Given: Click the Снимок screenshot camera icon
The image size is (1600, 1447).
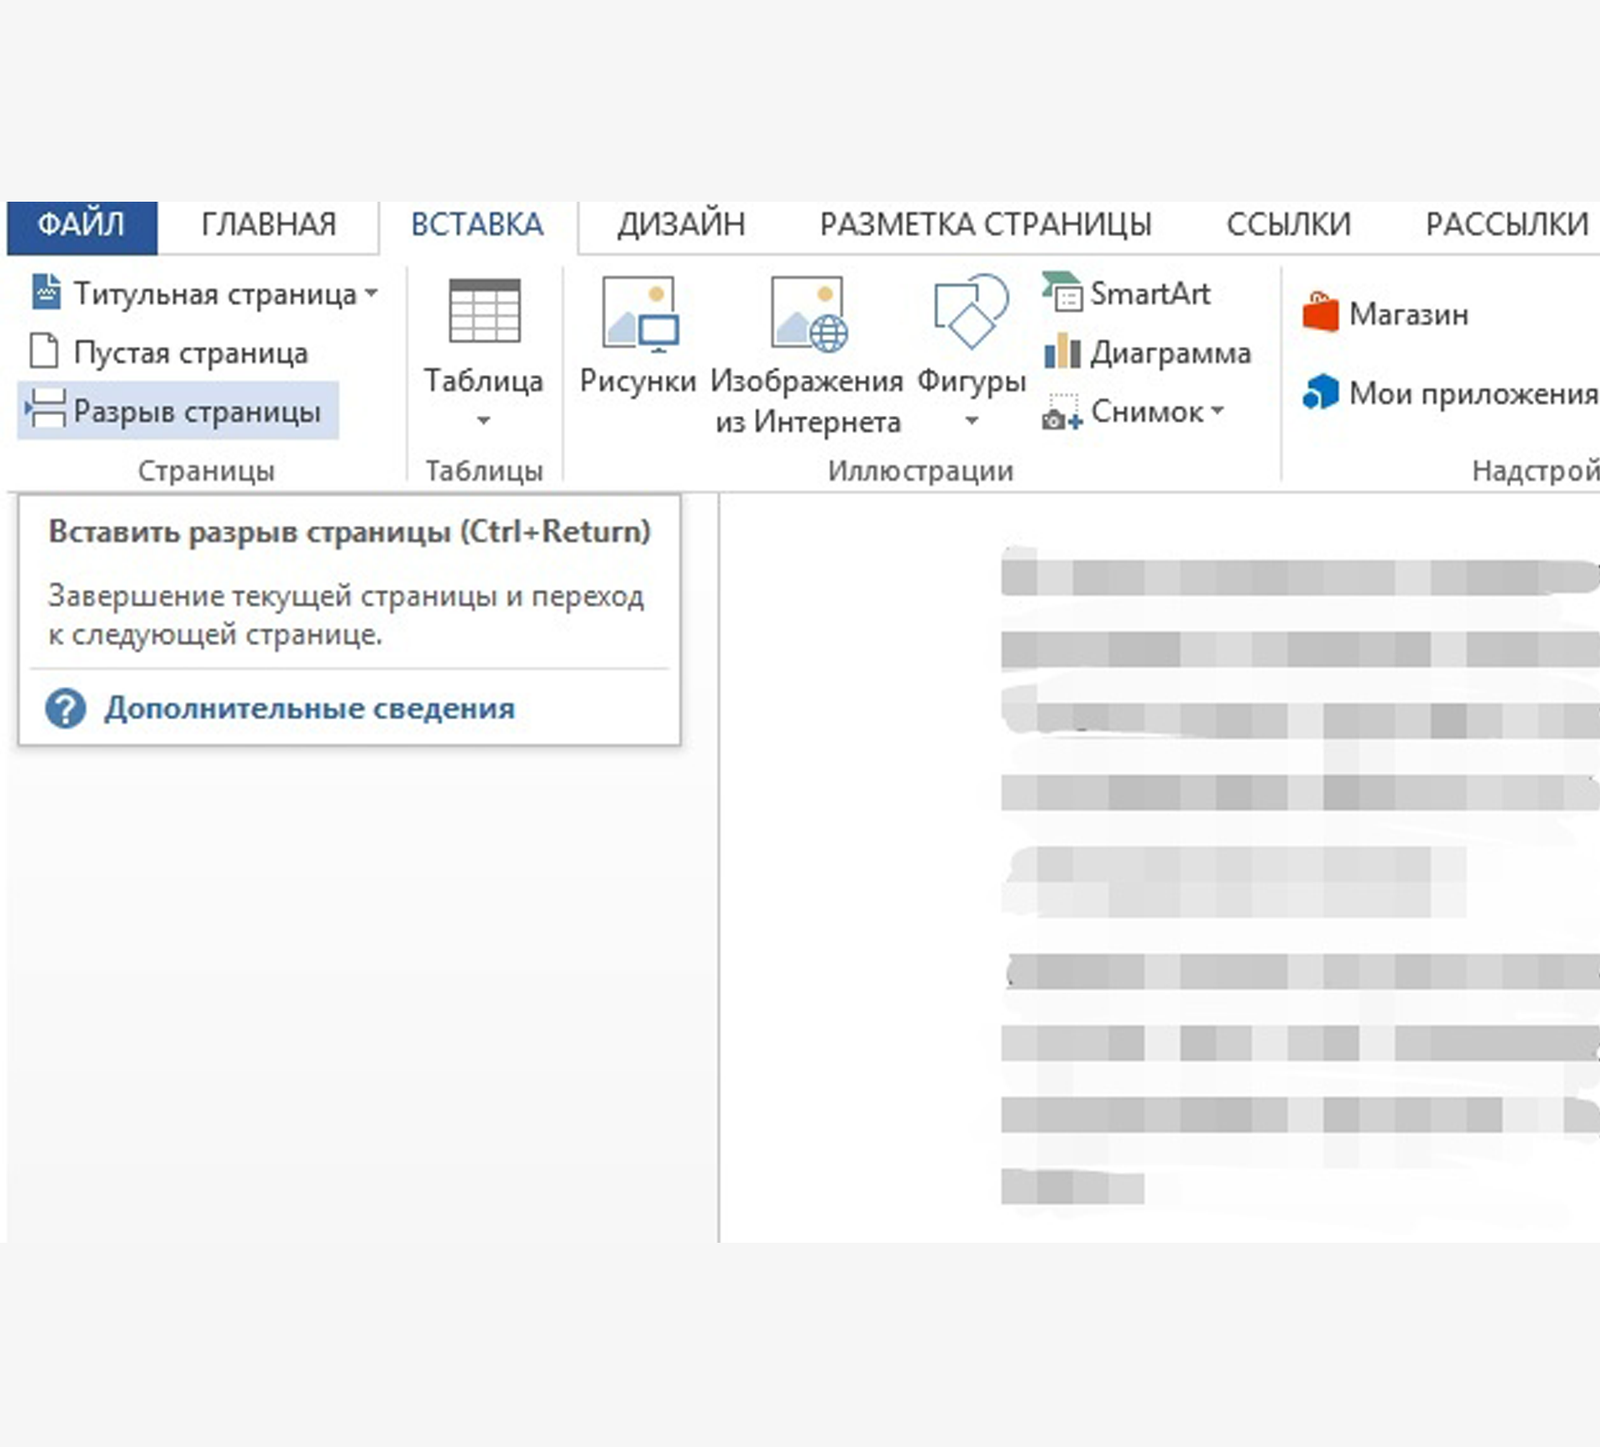Looking at the screenshot, I should (1062, 412).
